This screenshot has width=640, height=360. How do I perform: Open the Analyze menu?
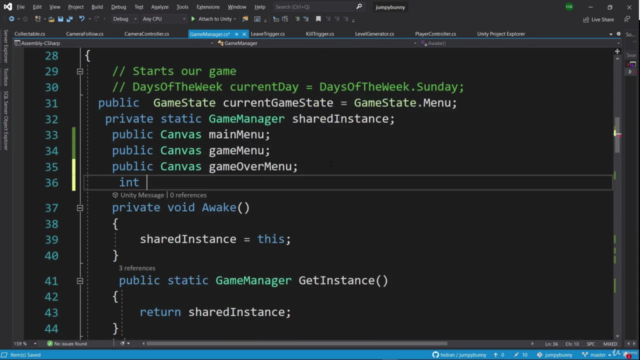point(160,7)
